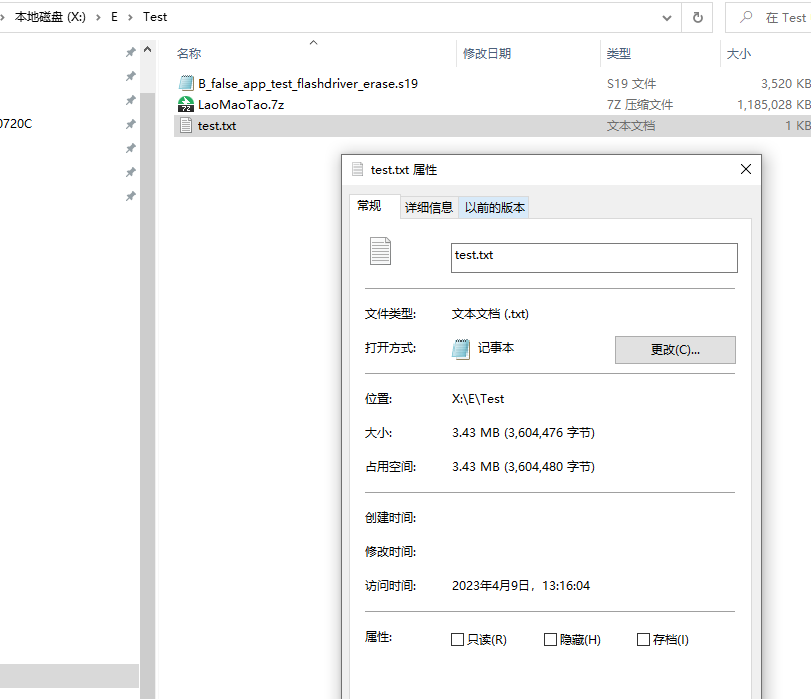
Task: Click the filename field showing test.txt
Action: 594,257
